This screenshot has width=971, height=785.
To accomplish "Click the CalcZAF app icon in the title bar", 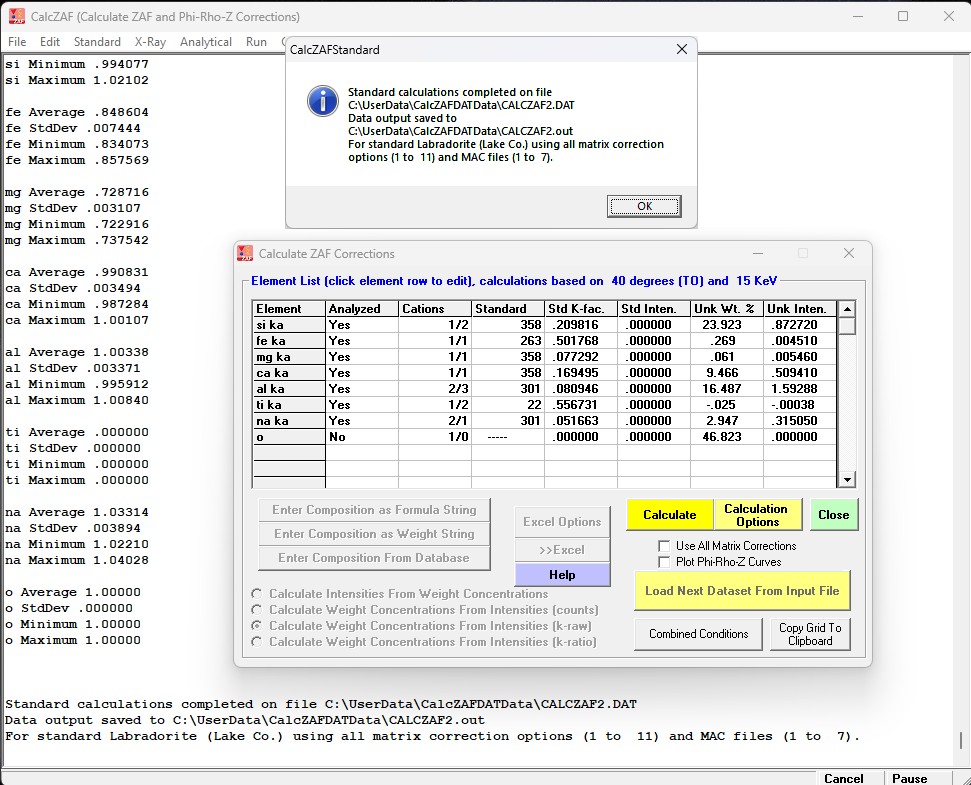I will (16, 16).
